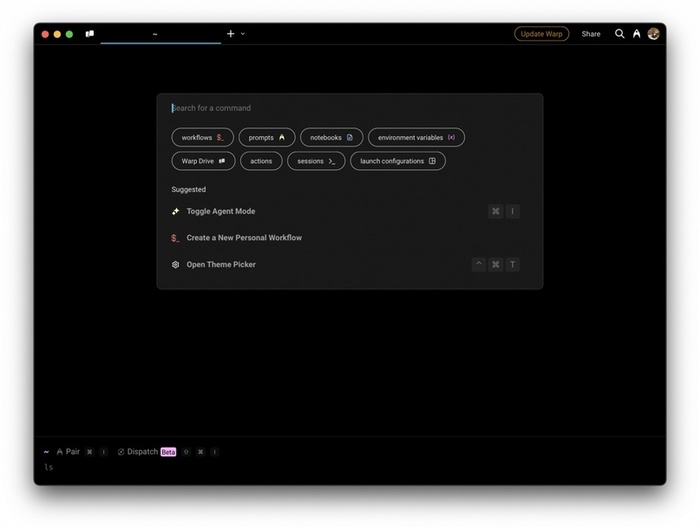Filter by workflows chip
This screenshot has height=530, width=700.
point(202,137)
